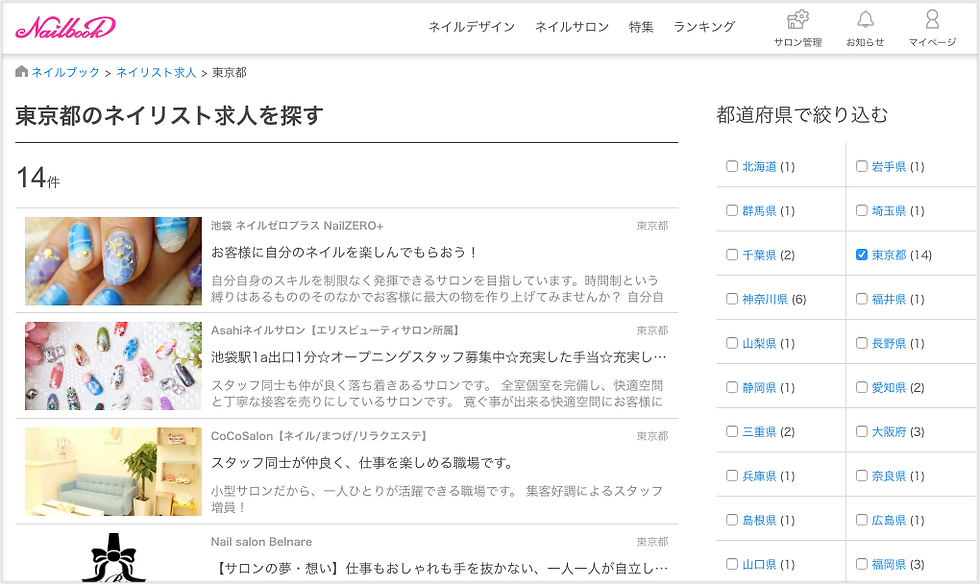Open the ネイルサロン menu
The width and height of the screenshot is (980, 584).
pos(572,27)
